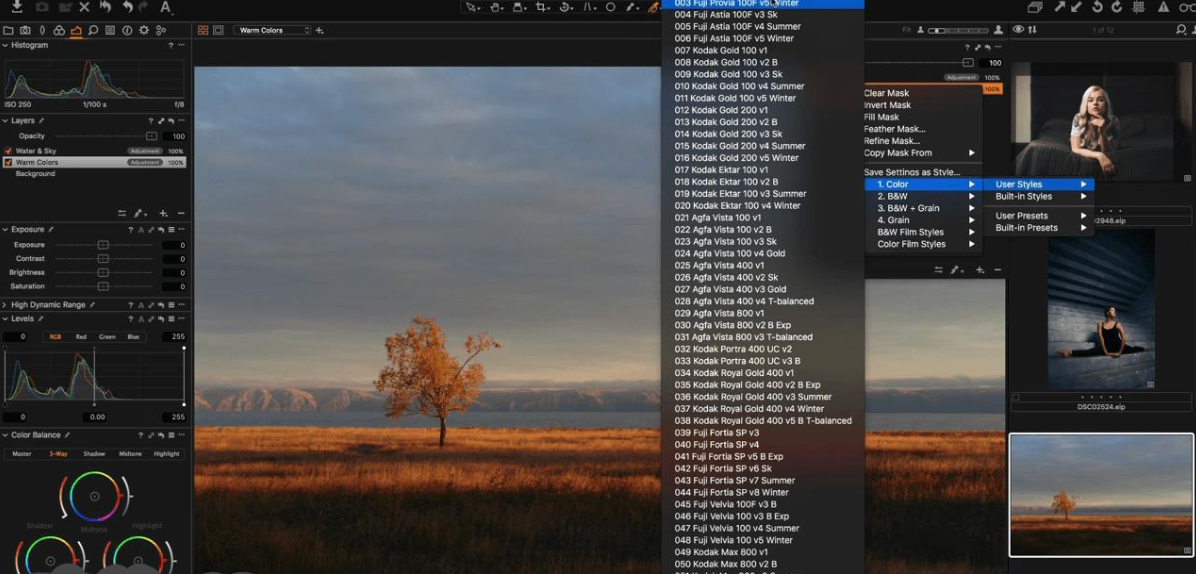Switch Color Balance to Highlight tab
1196x574 pixels.
point(166,454)
